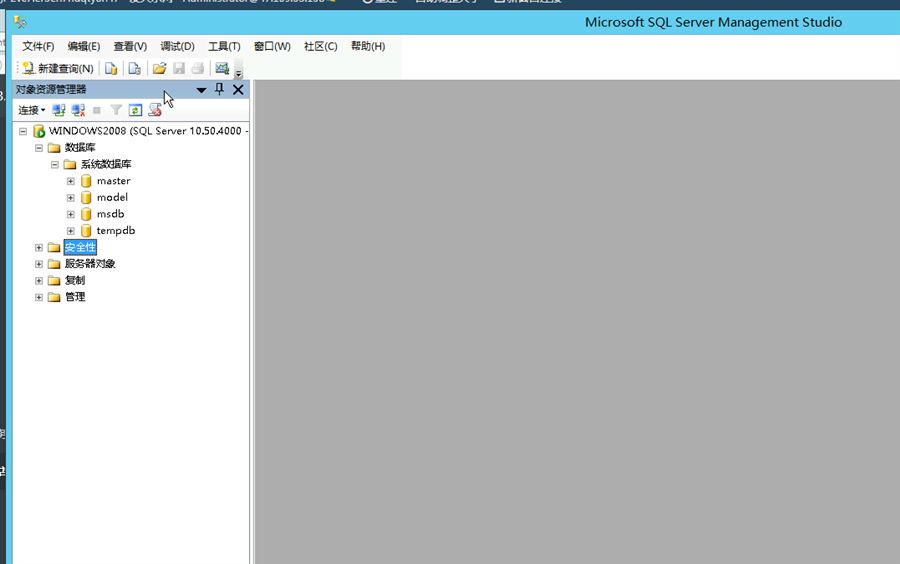Select the 服务器对象 folder
This screenshot has width=900, height=564.
click(x=90, y=264)
